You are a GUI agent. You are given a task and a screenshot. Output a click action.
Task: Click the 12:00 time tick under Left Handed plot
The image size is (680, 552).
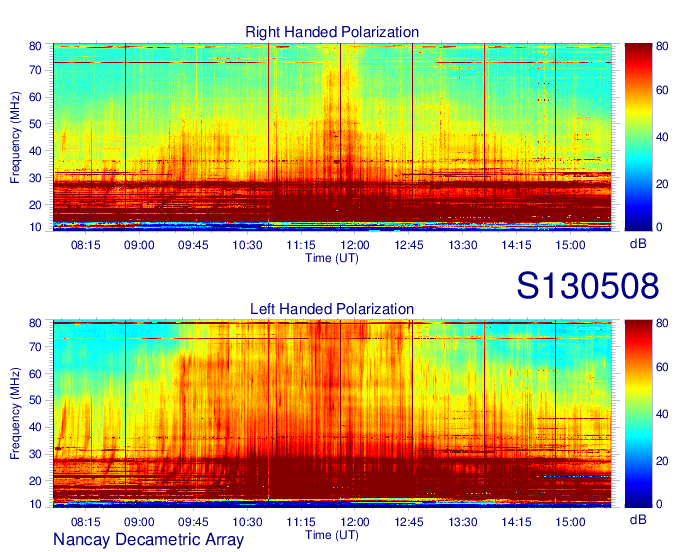[355, 522]
